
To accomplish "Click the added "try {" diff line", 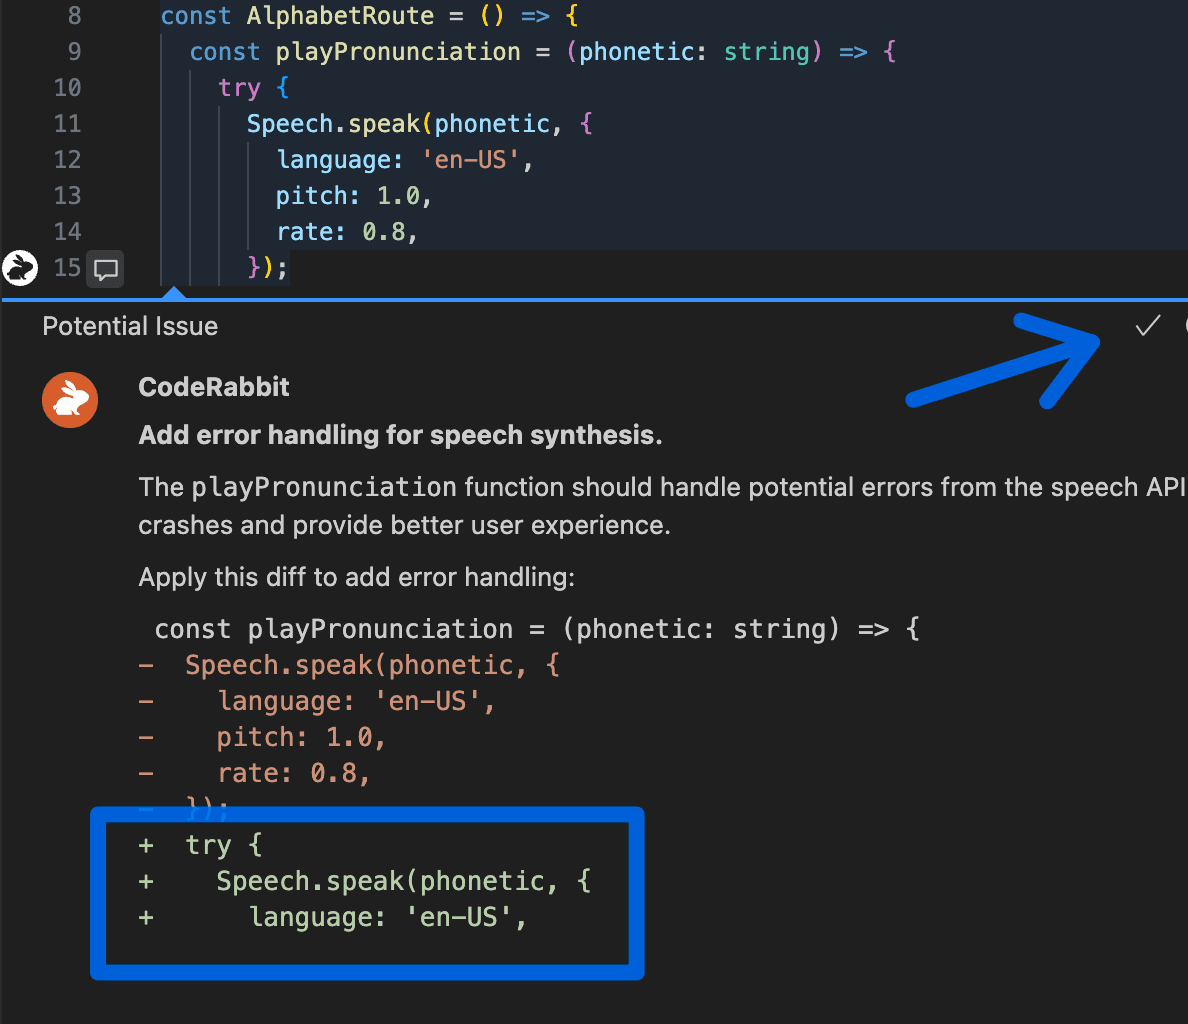I will coord(224,845).
